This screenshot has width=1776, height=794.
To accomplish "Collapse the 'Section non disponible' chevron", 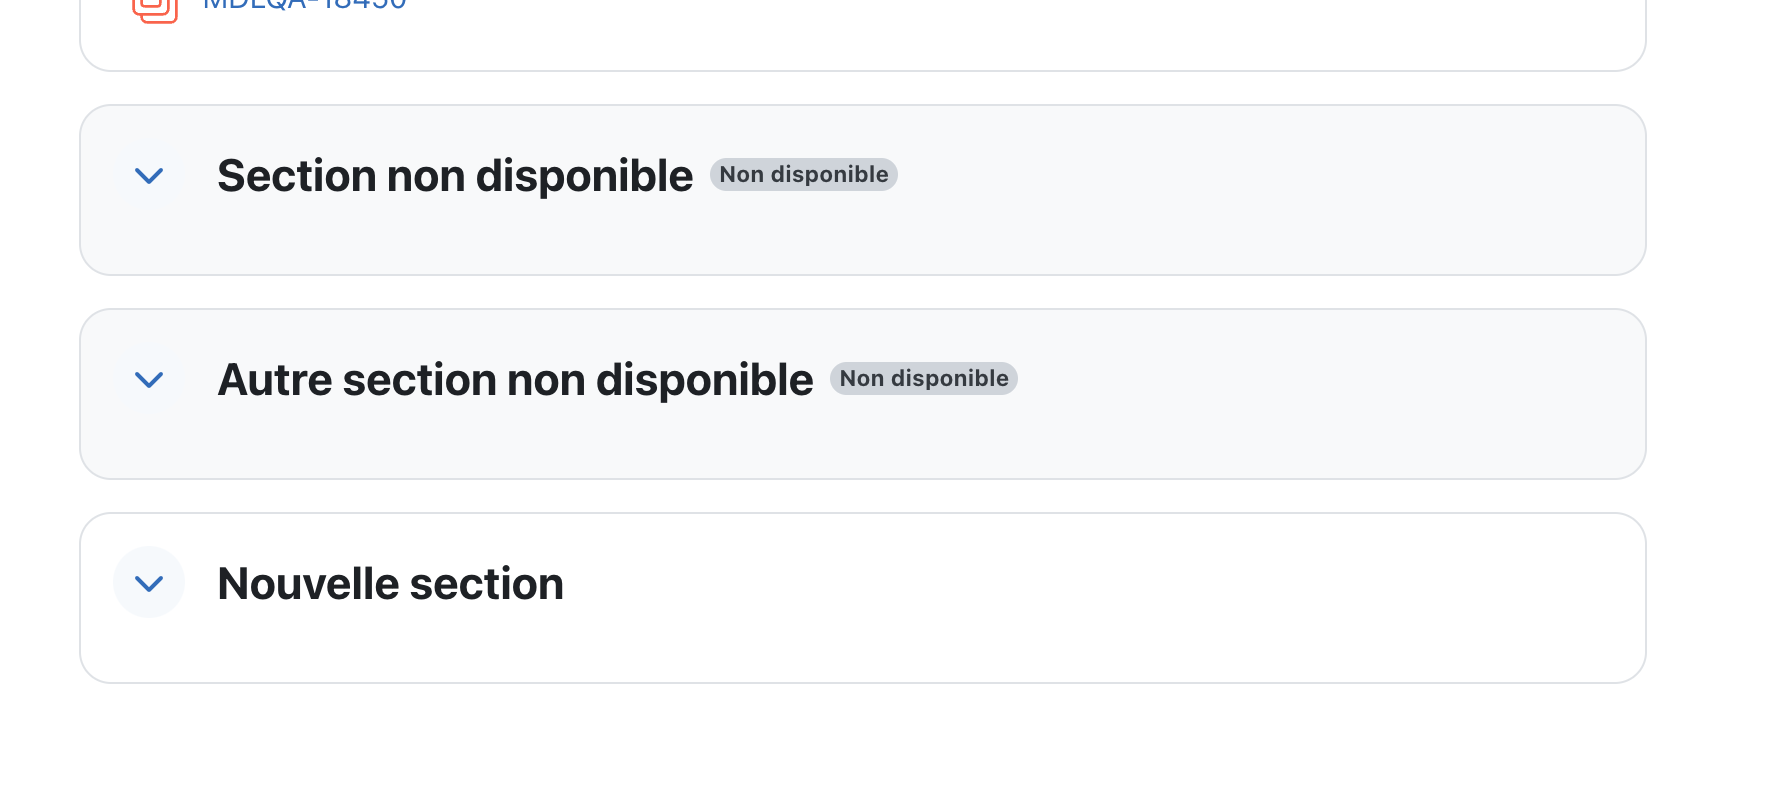I will [149, 176].
